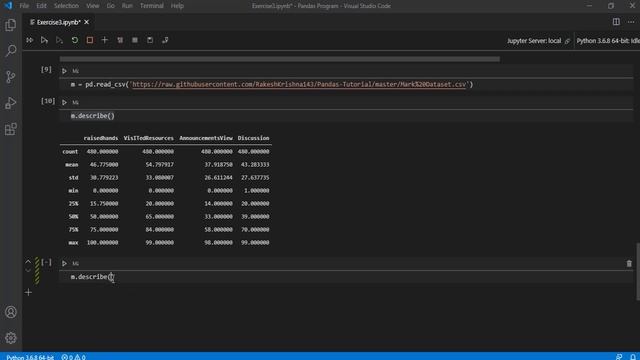Click the VisITedResources column header

(x=149, y=138)
